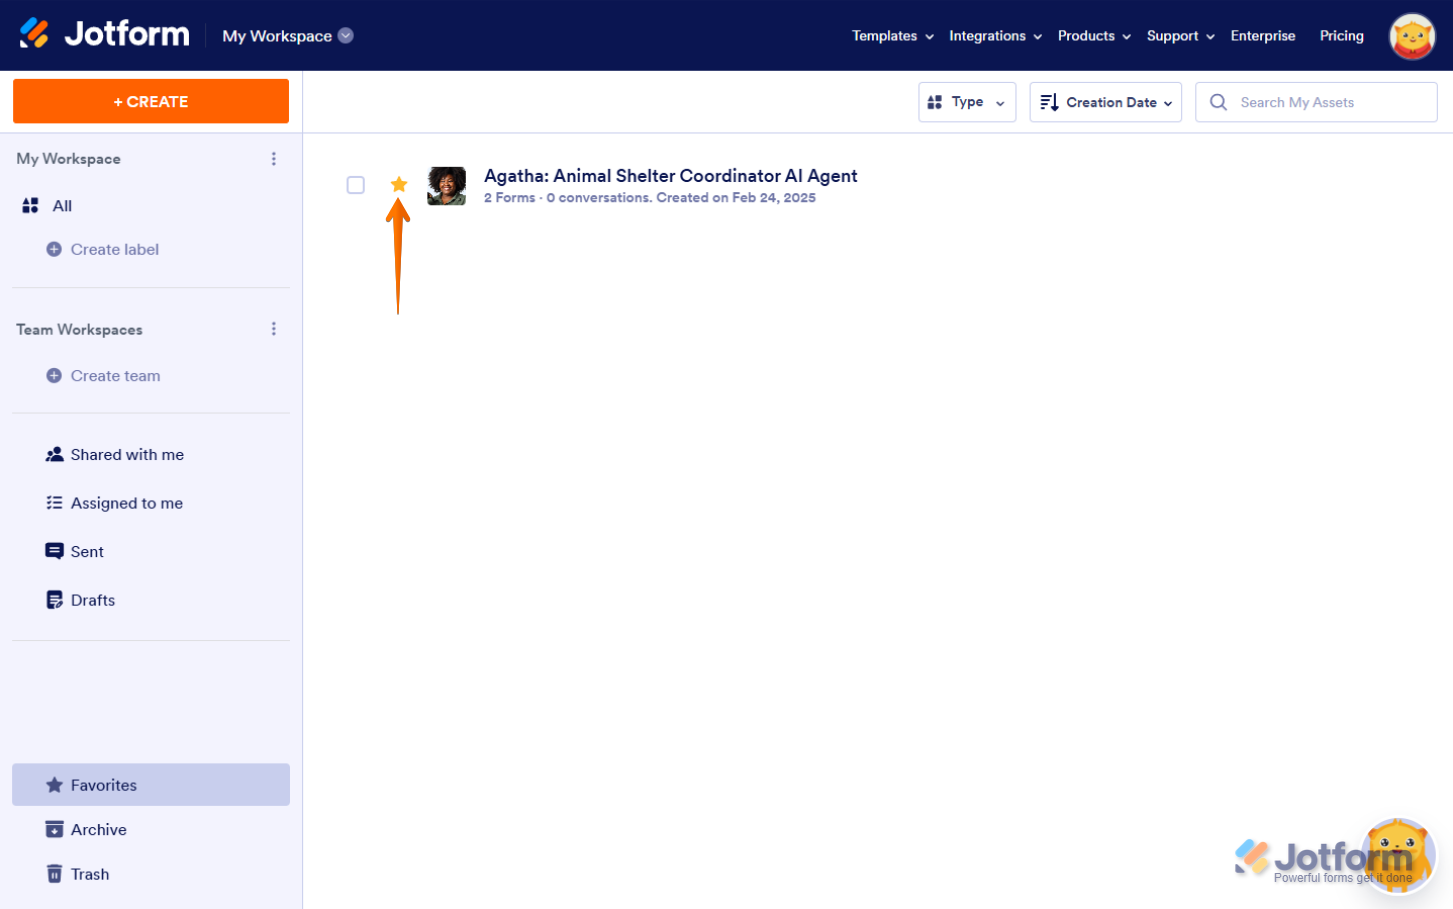
Task: Click the plus icon next to Create team
Action: click(54, 376)
